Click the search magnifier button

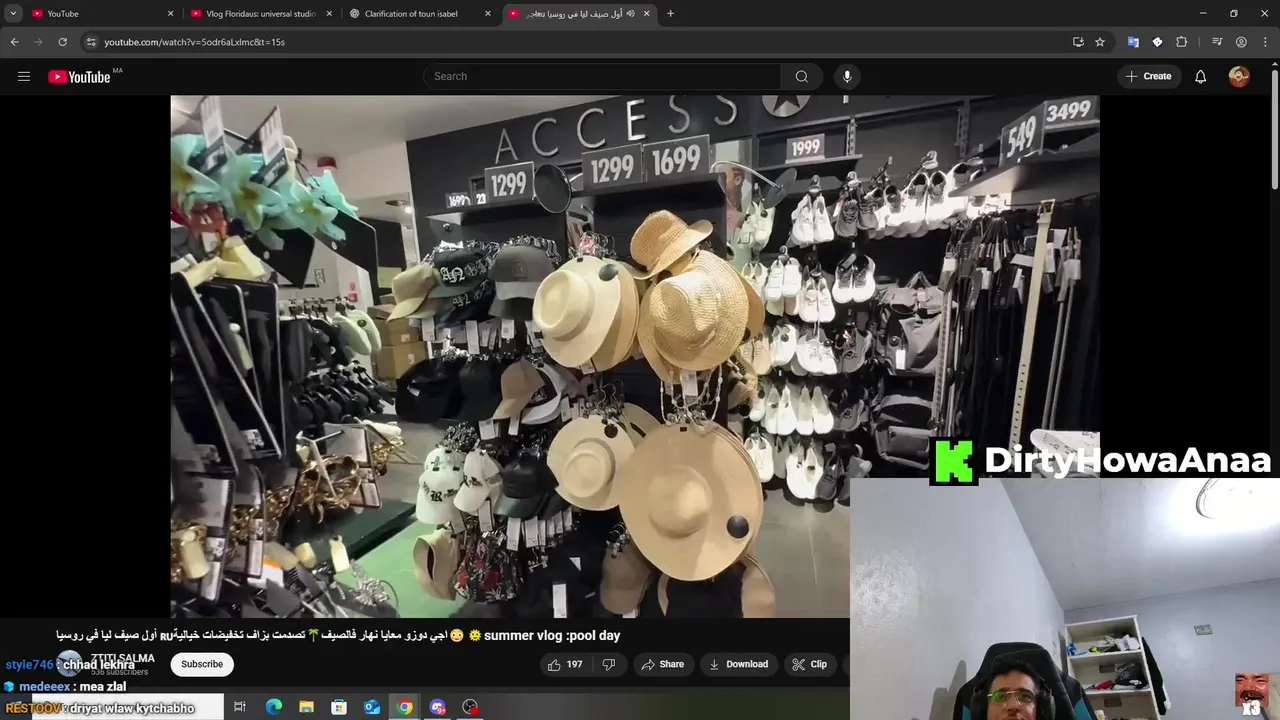tap(802, 77)
